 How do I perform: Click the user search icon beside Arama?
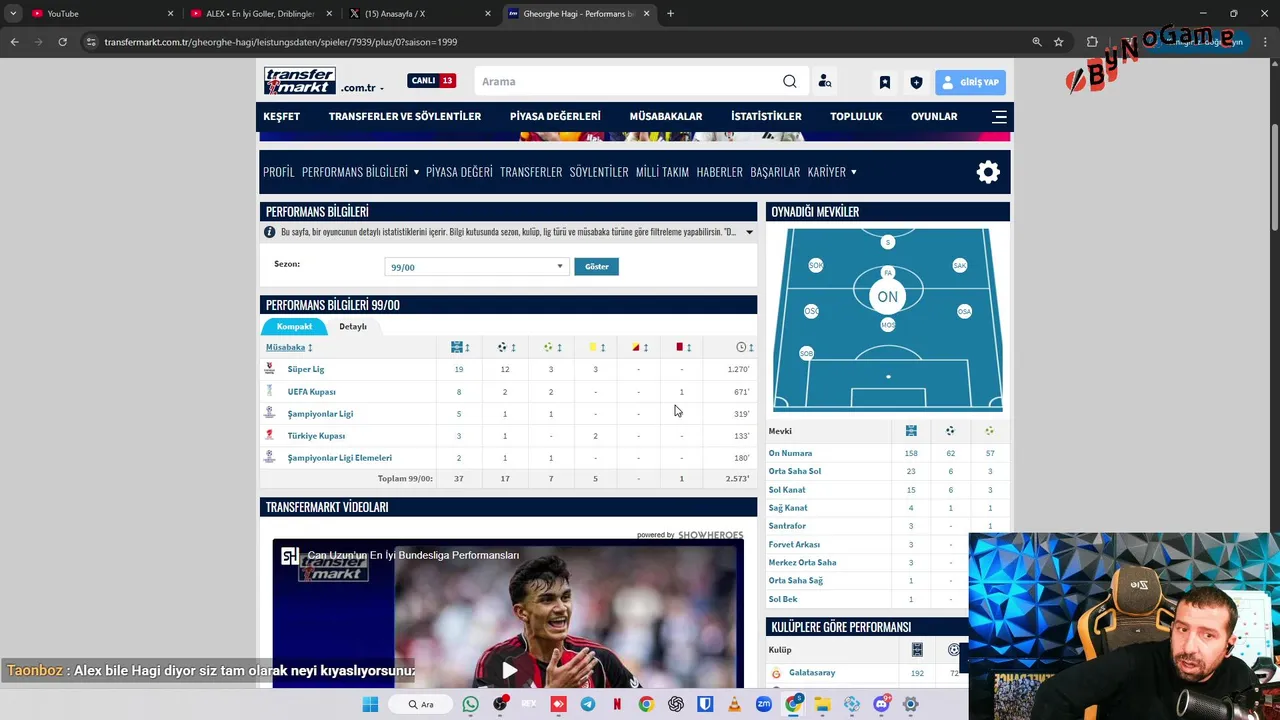(825, 81)
